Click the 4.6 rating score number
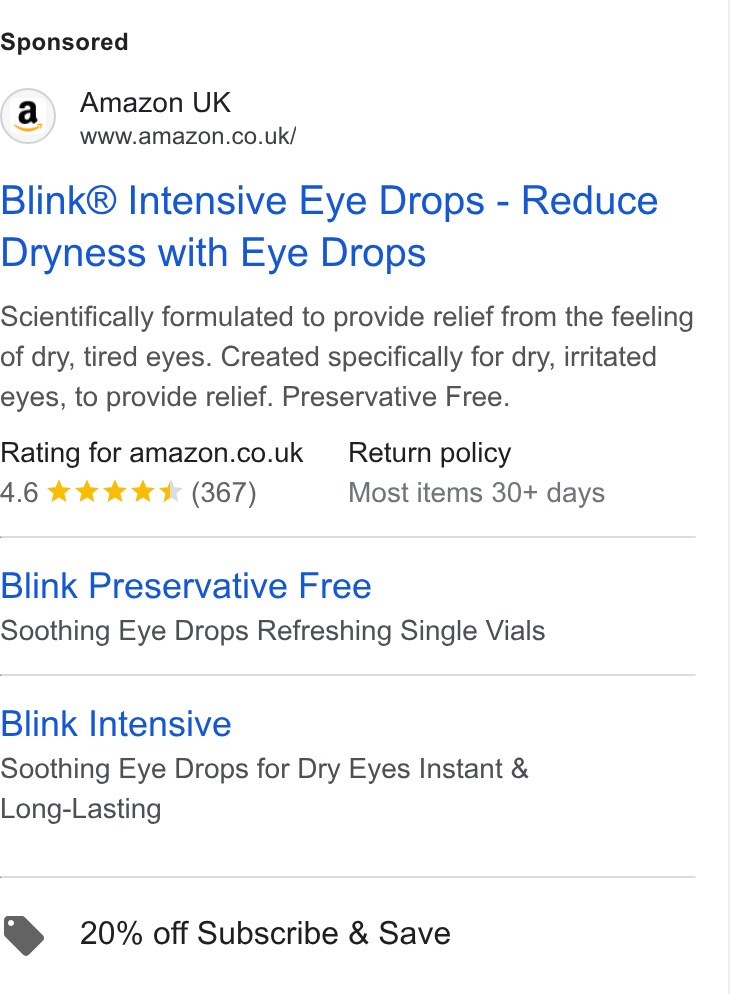 tap(19, 493)
